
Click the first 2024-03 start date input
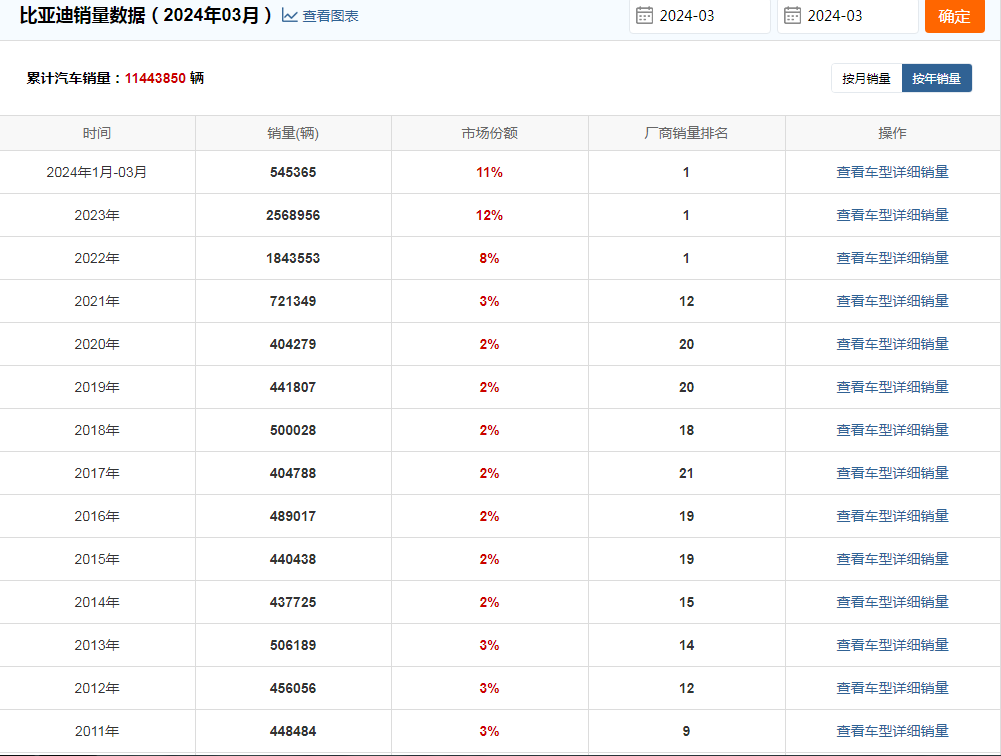700,16
